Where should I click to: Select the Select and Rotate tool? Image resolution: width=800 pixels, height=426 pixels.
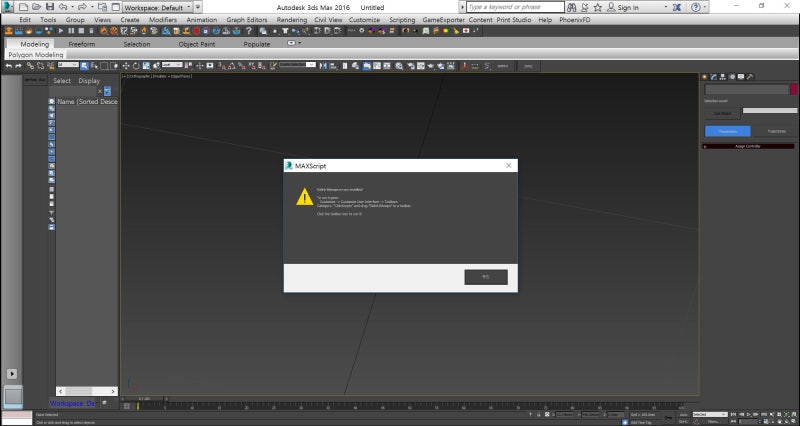click(x=136, y=66)
